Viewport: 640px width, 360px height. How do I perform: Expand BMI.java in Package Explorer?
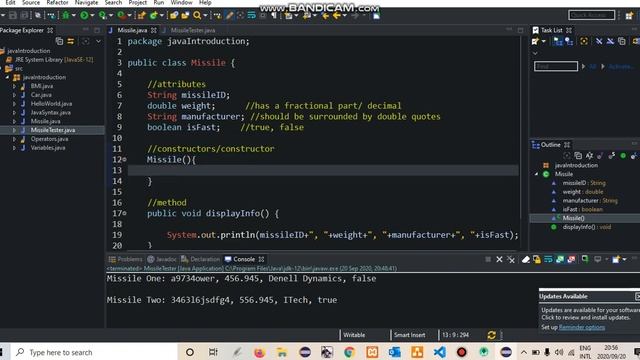[x=14, y=86]
